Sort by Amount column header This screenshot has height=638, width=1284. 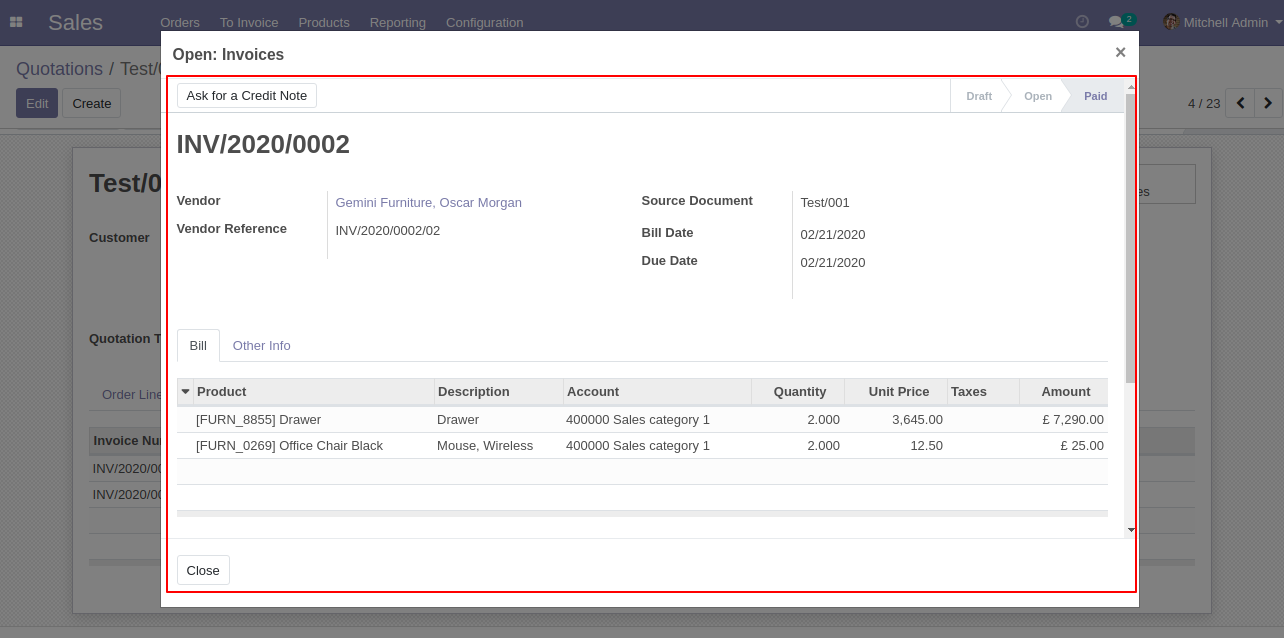(1064, 391)
